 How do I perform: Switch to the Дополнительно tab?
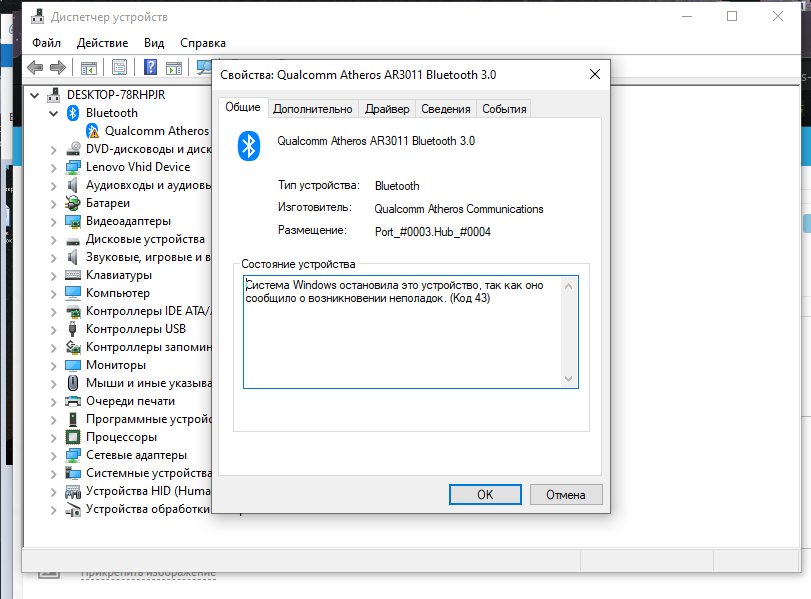point(312,109)
